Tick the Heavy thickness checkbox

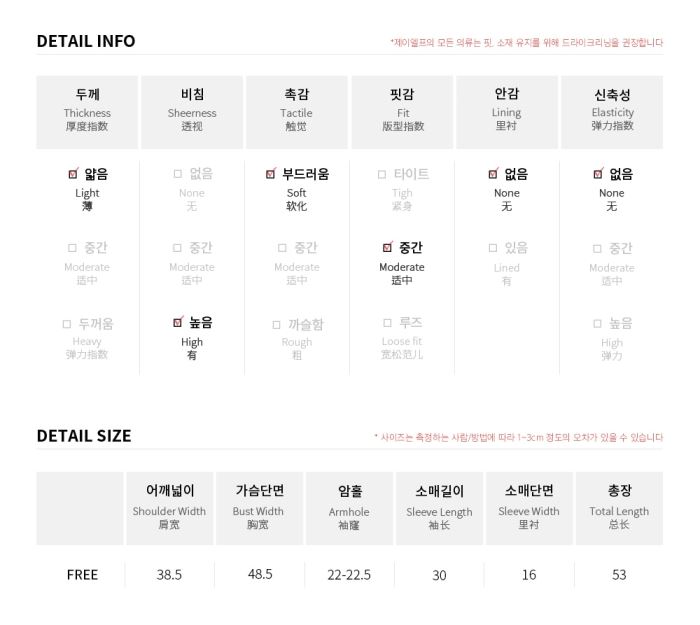click(67, 324)
